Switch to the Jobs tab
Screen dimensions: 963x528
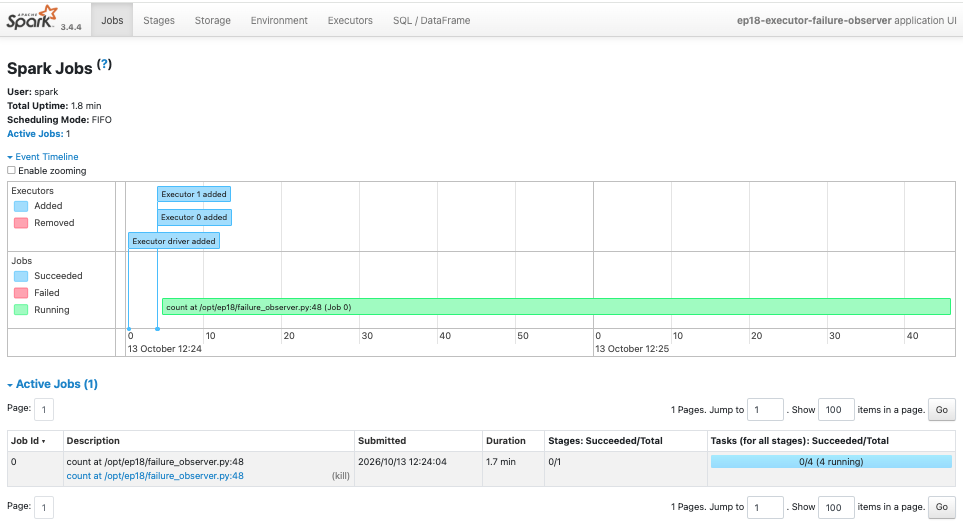112,20
